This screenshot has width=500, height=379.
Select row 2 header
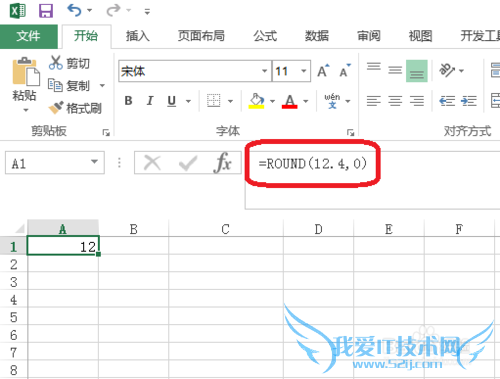13,264
